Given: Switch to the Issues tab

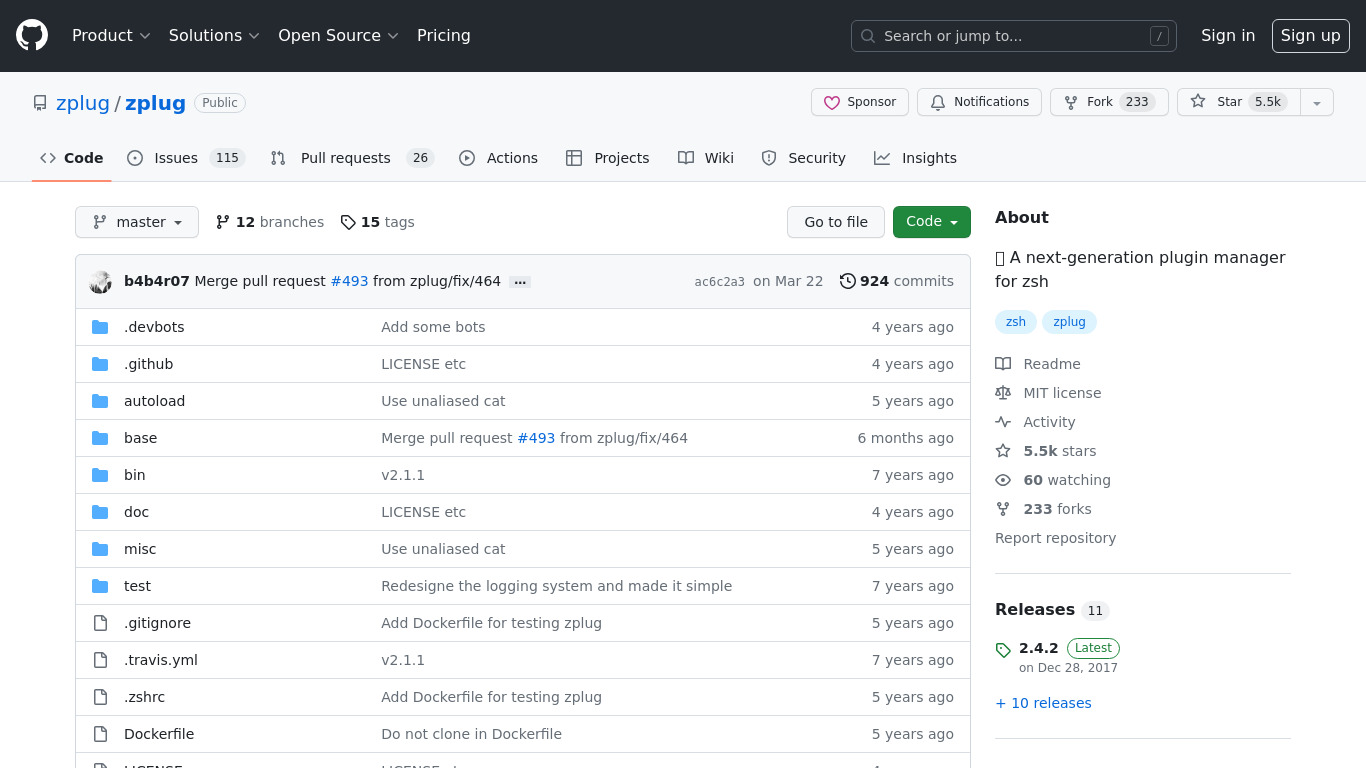Looking at the screenshot, I should point(186,158).
